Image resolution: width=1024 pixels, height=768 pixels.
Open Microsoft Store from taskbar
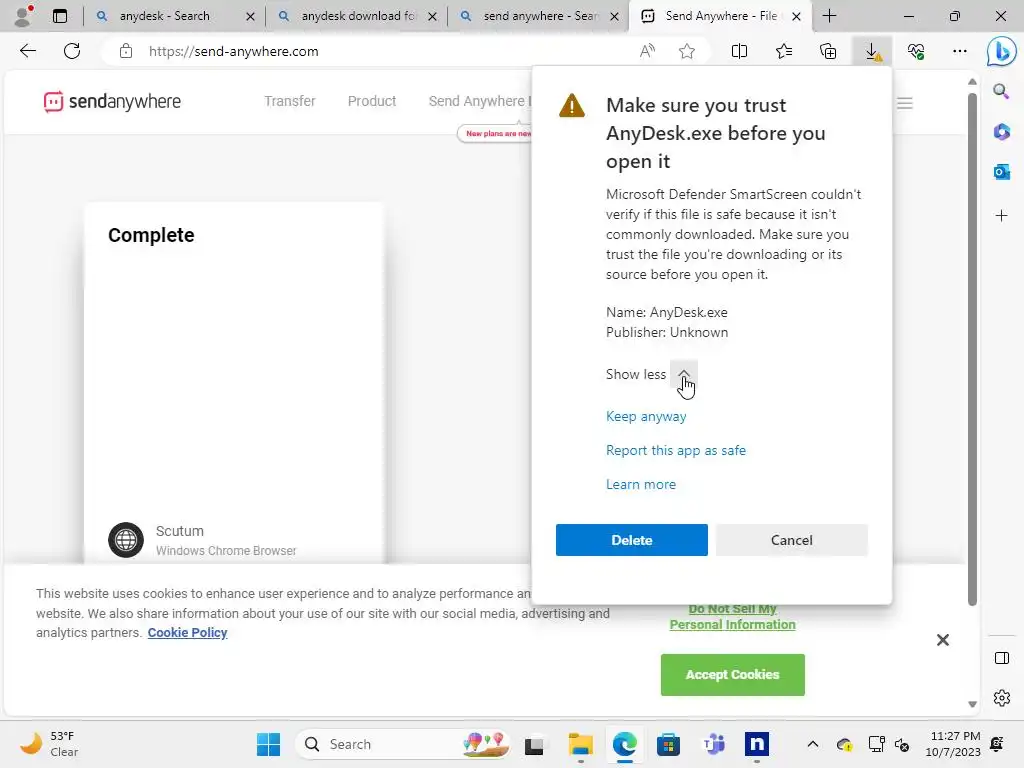tap(668, 744)
